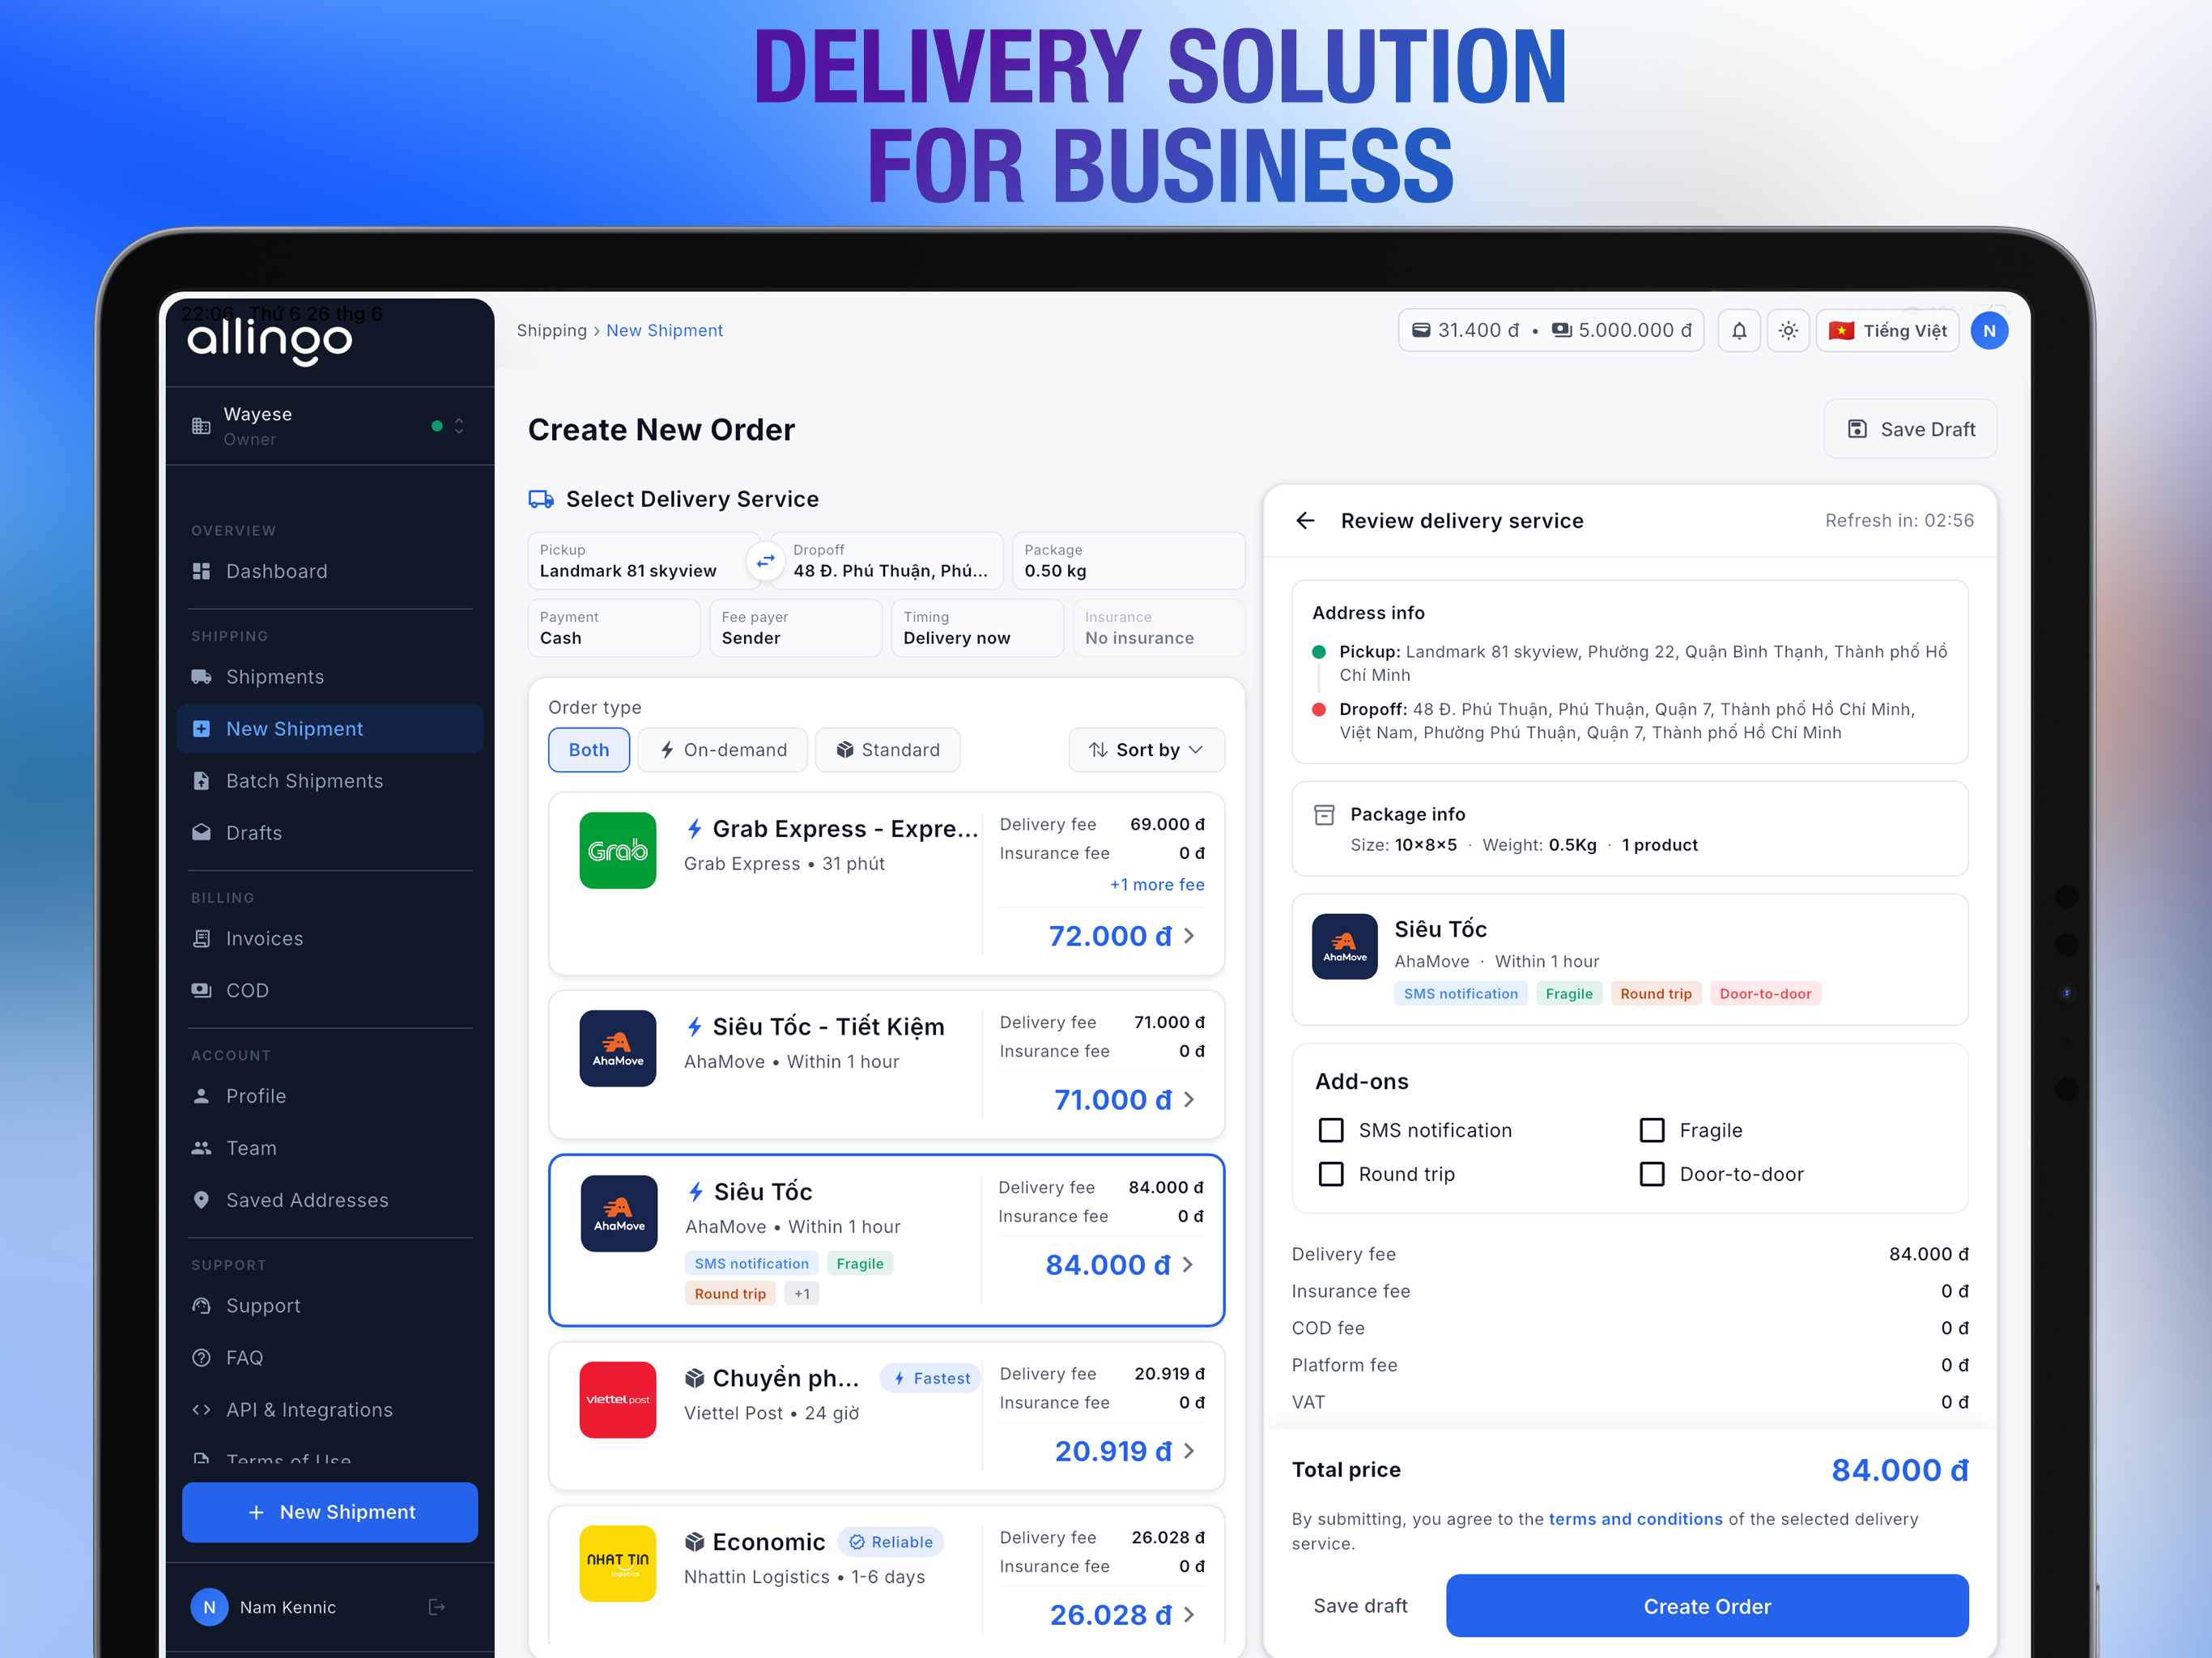The height and width of the screenshot is (1658, 2212).
Task: Open Team page in sidebar
Action: (x=330, y=1148)
